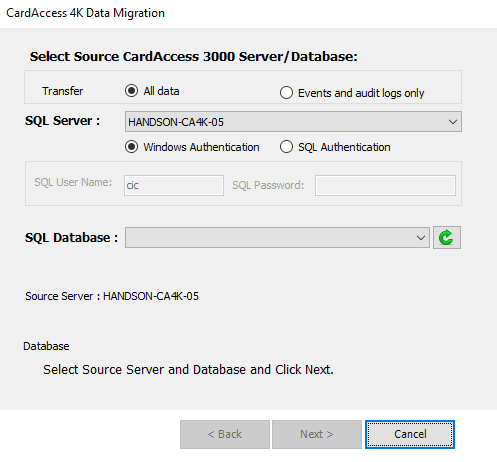
Task: Focus the SQL Password input field
Action: coord(385,185)
